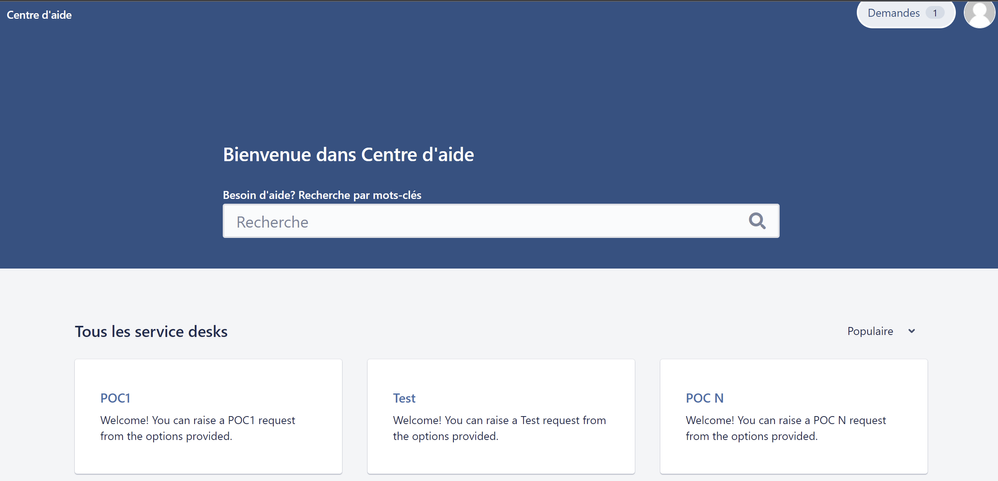This screenshot has width=998, height=481.
Task: Select the POC1 card description text
Action: coord(197,428)
